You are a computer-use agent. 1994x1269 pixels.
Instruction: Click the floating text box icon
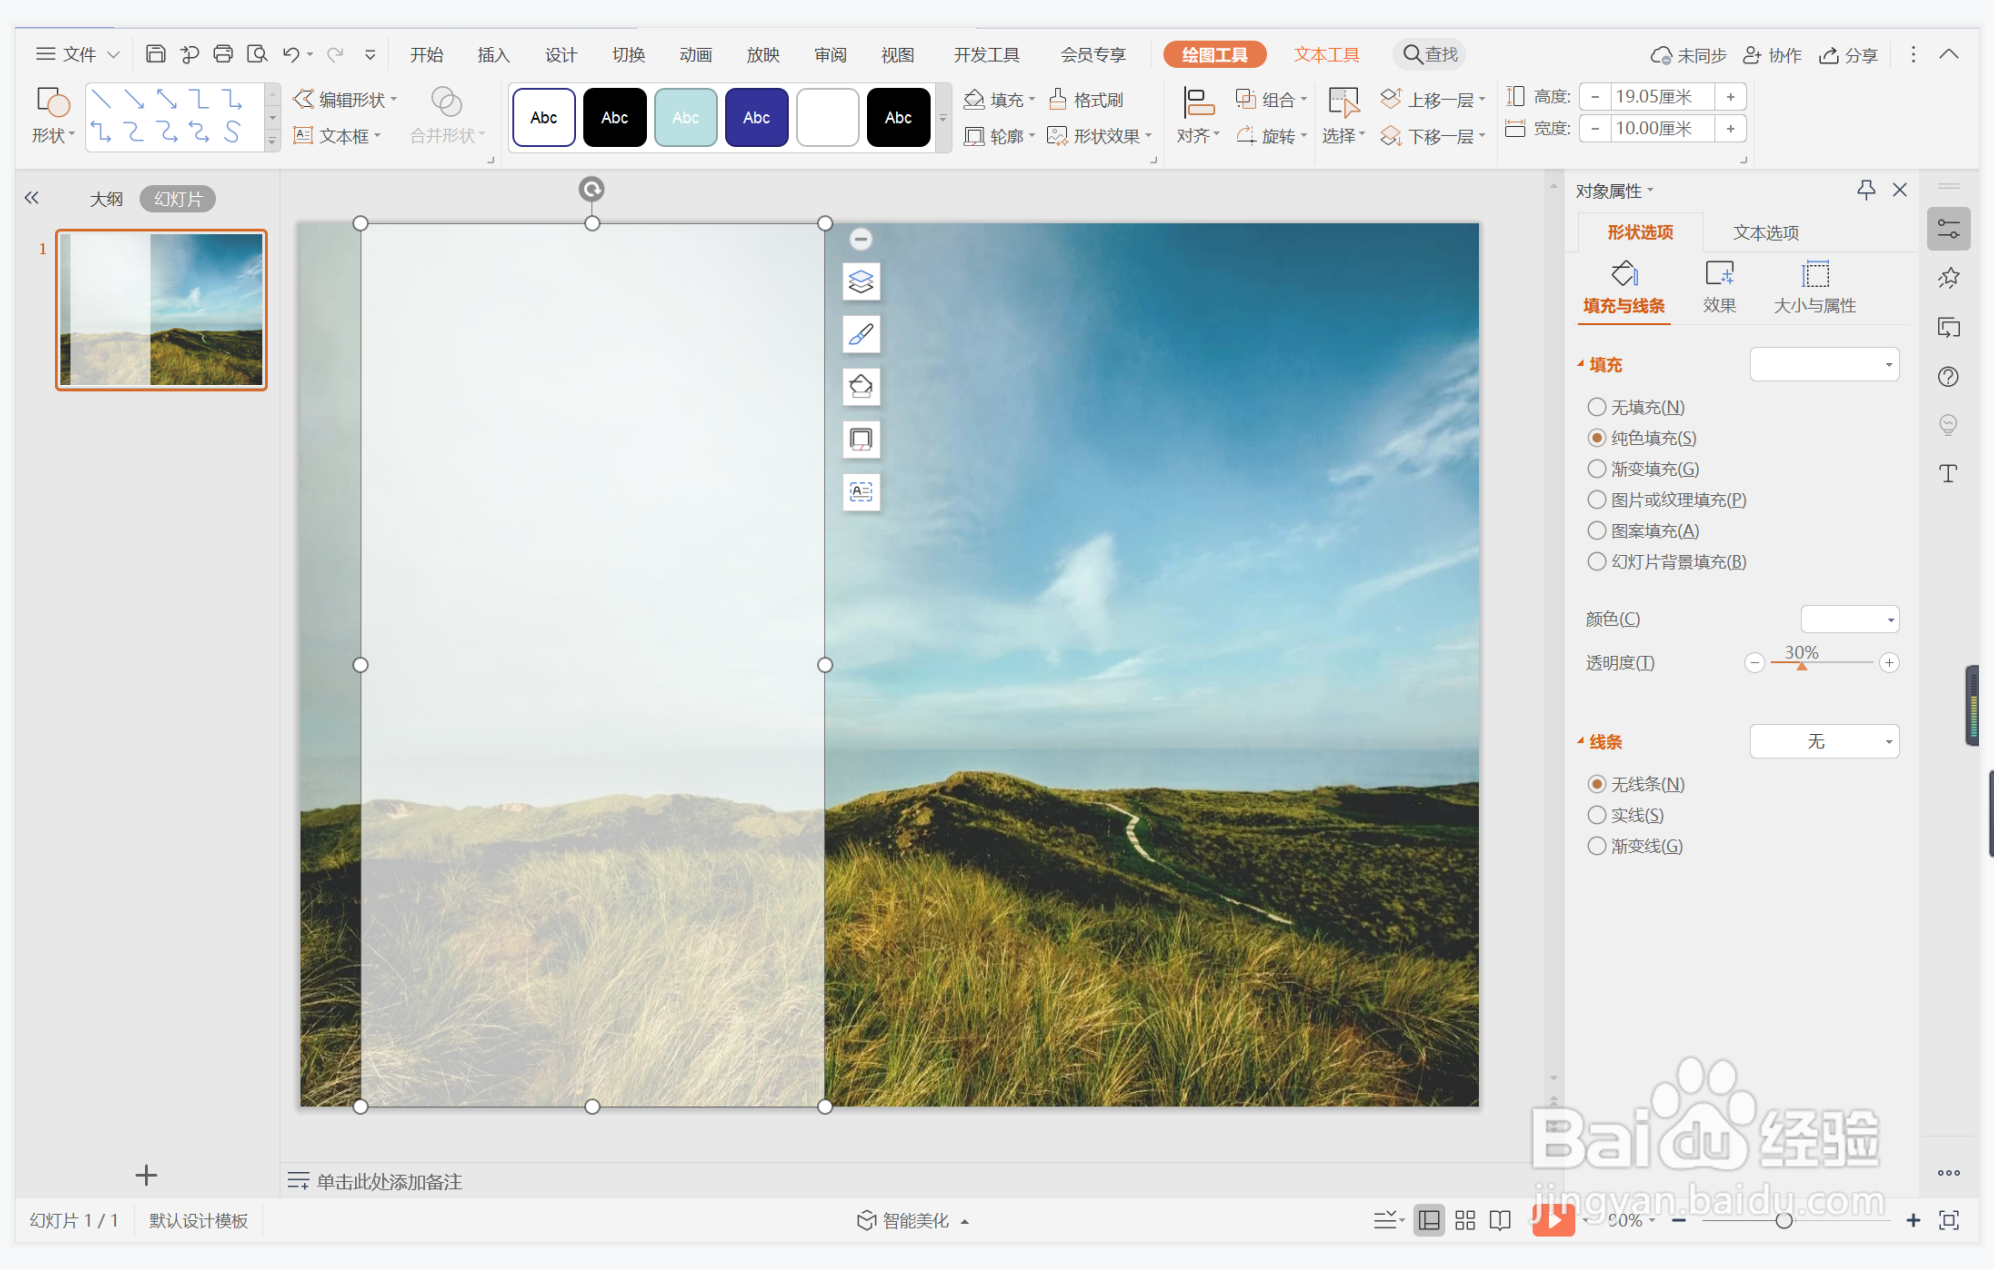pyautogui.click(x=861, y=492)
